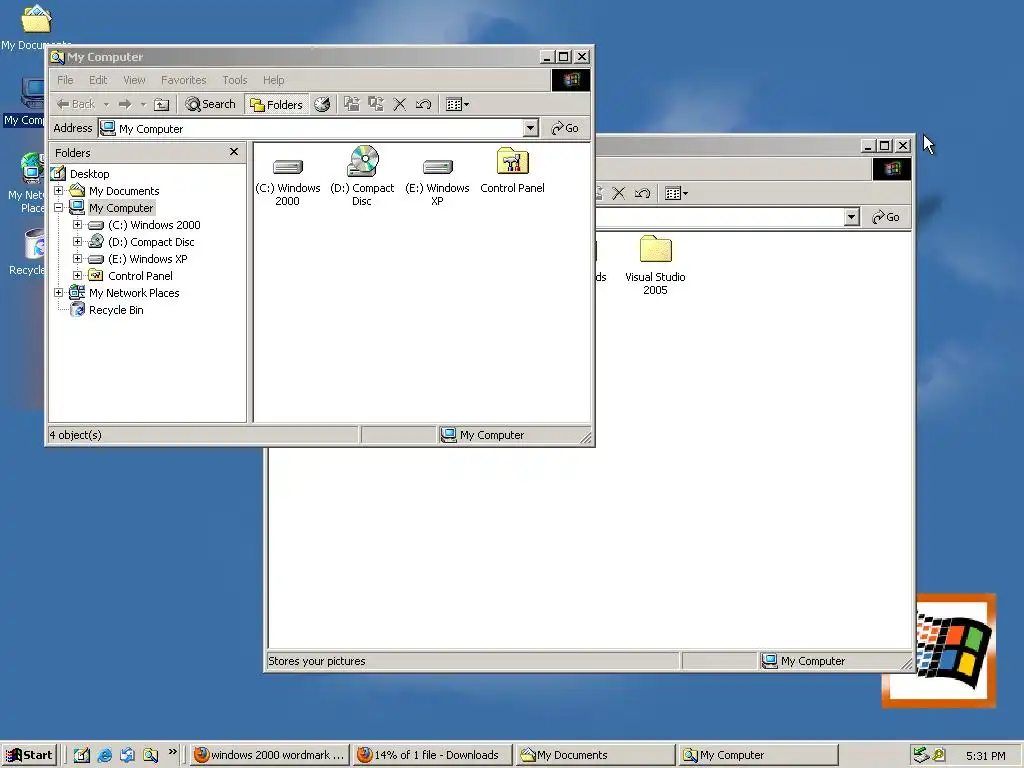Viewport: 1024px width, 768px height.
Task: Close the Folders pane with its X
Action: click(234, 152)
